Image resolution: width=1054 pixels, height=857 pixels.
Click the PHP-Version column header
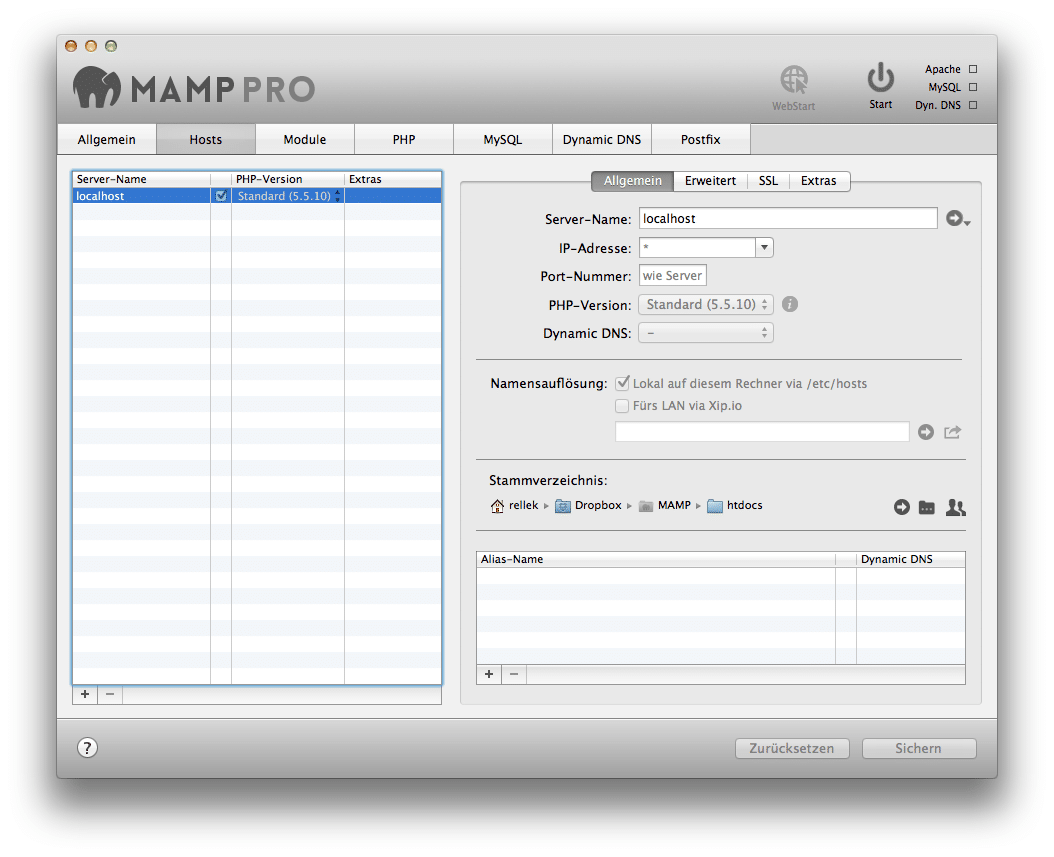coord(288,179)
